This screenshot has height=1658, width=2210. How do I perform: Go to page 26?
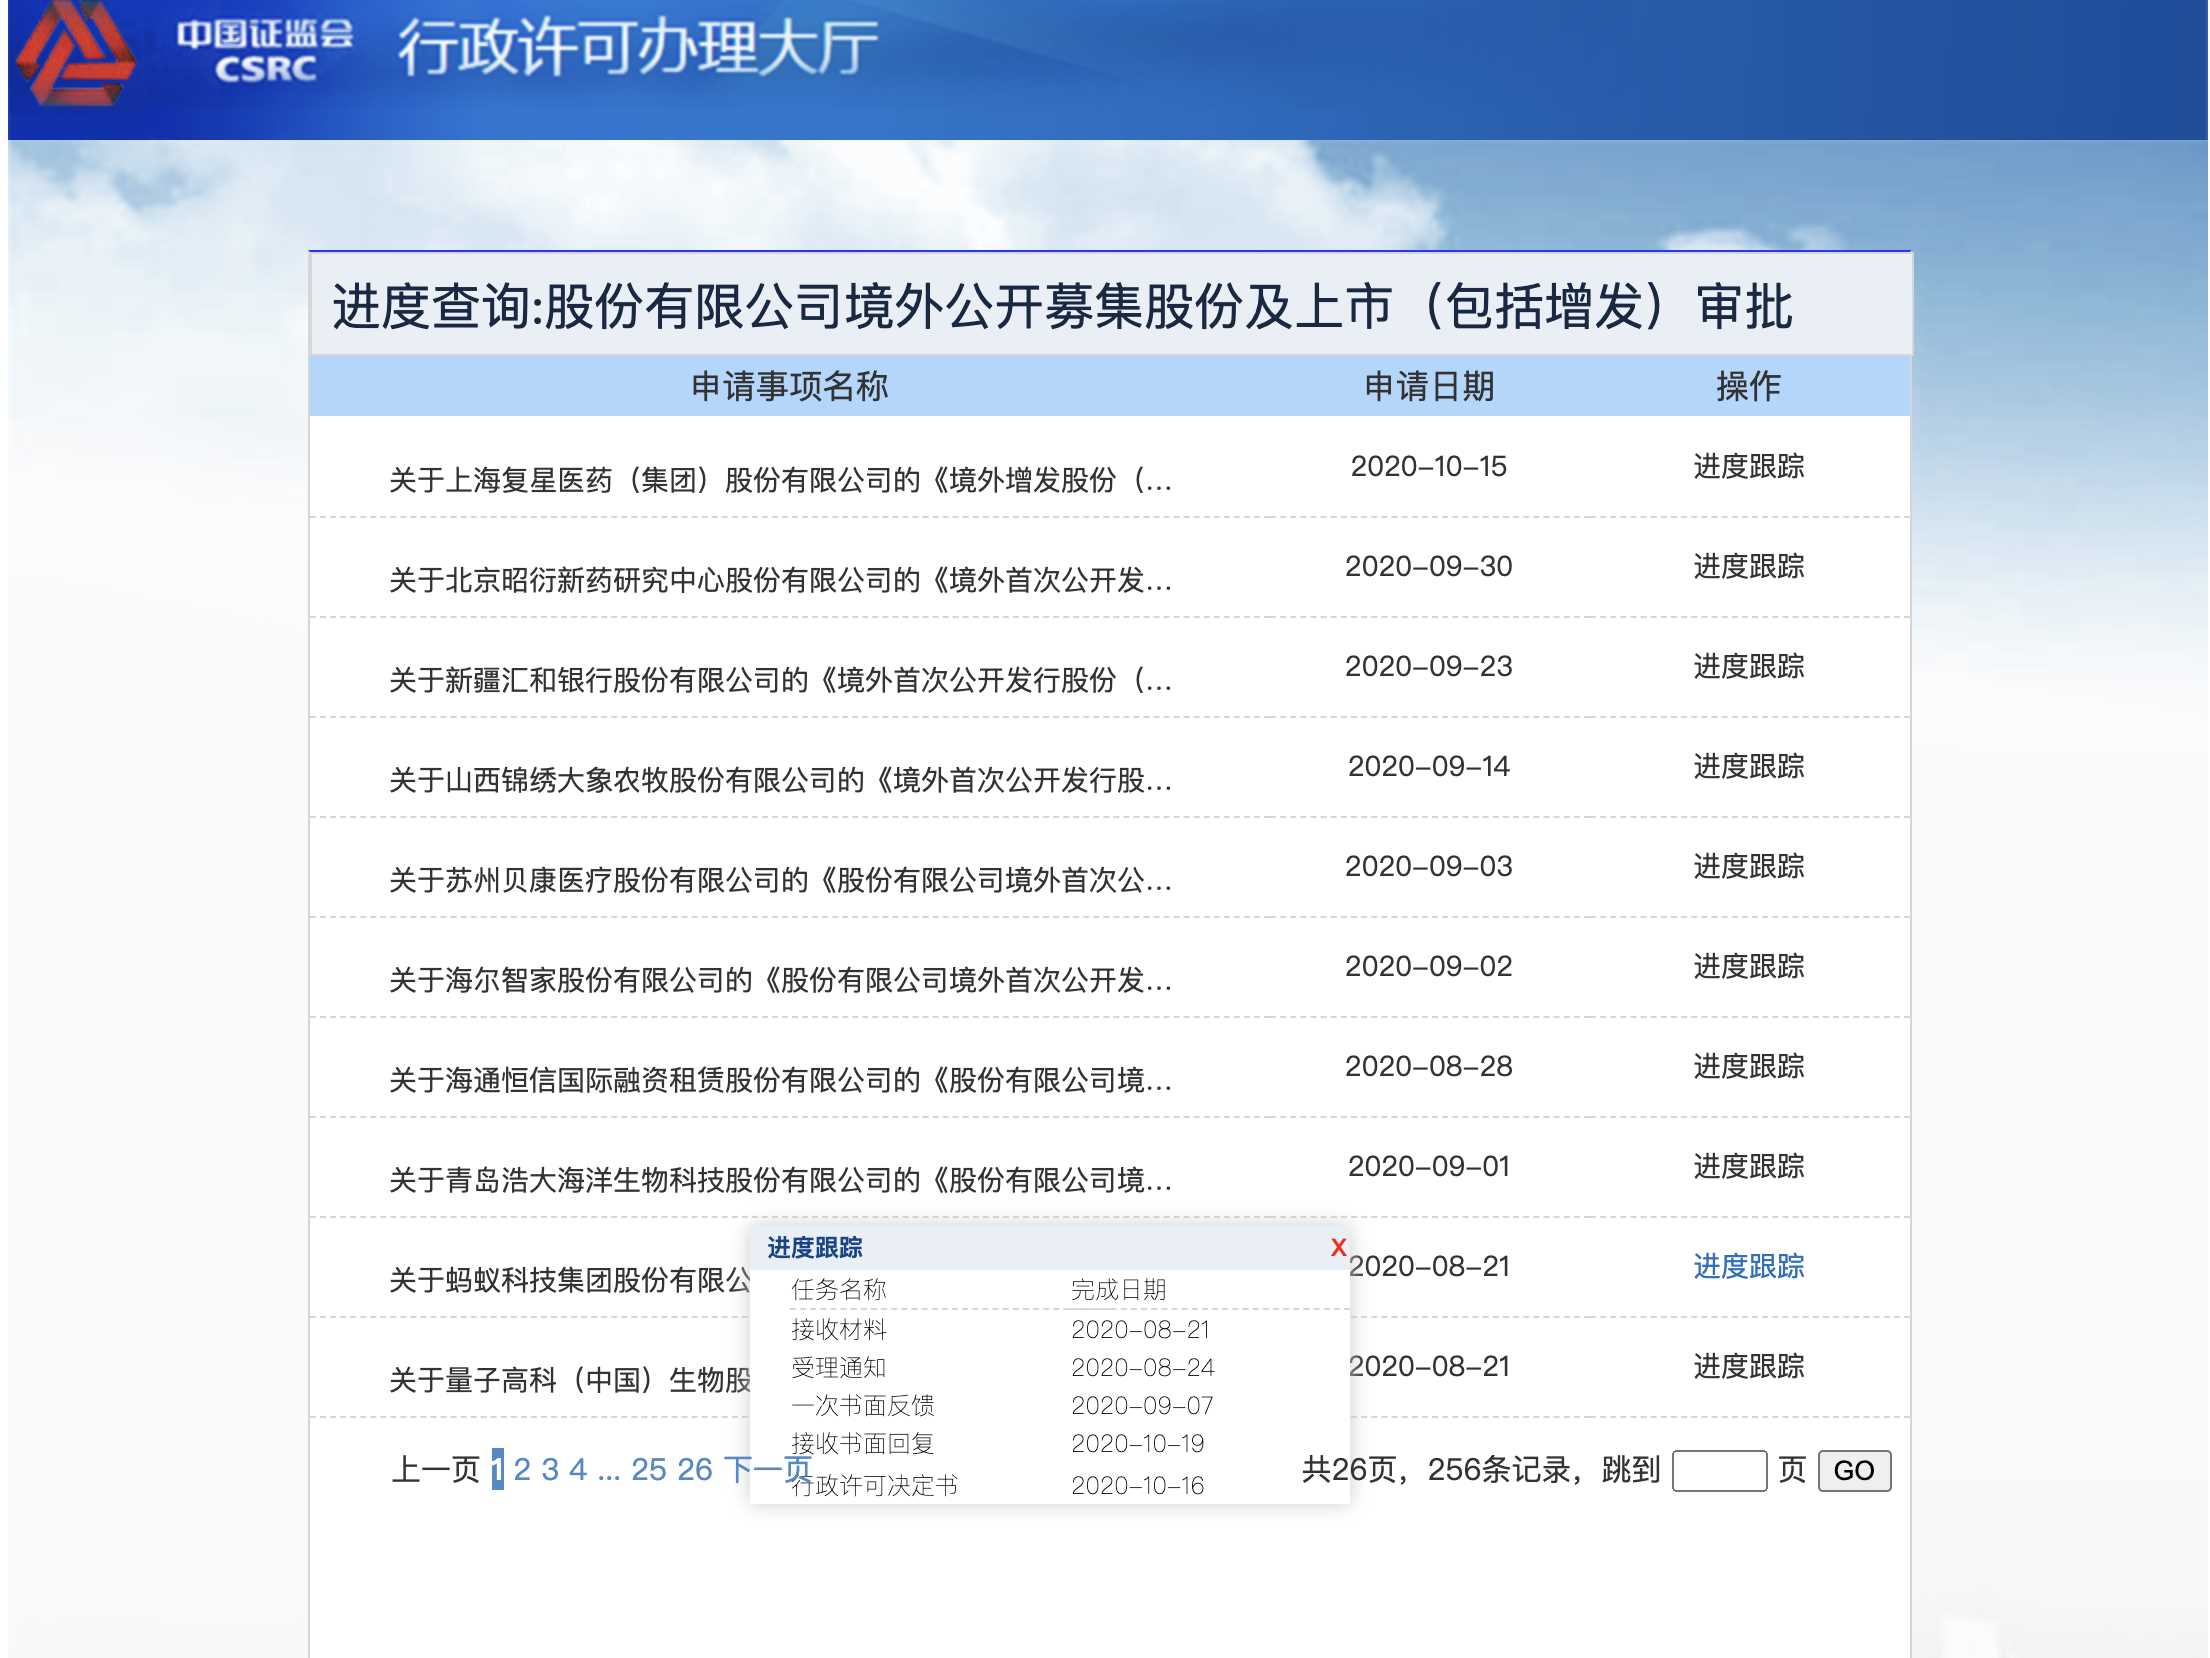[x=694, y=1469]
